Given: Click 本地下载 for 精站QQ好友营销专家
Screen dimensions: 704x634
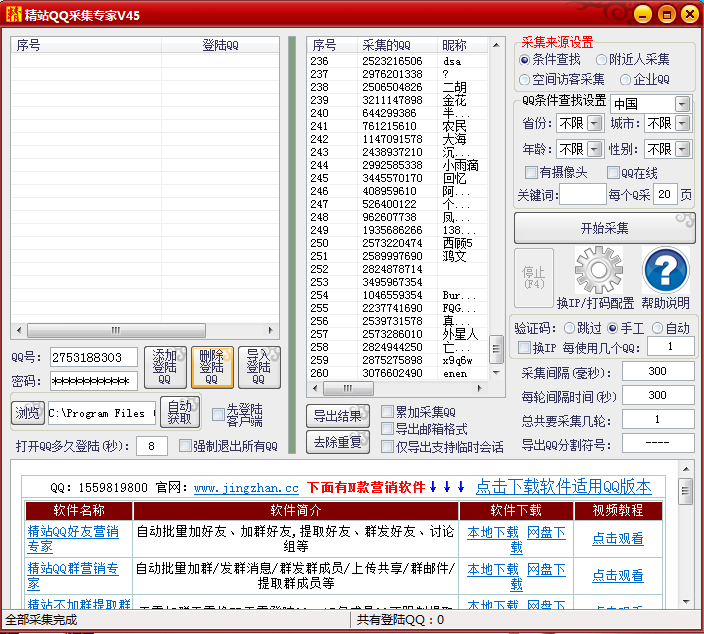Looking at the screenshot, I should [493, 532].
